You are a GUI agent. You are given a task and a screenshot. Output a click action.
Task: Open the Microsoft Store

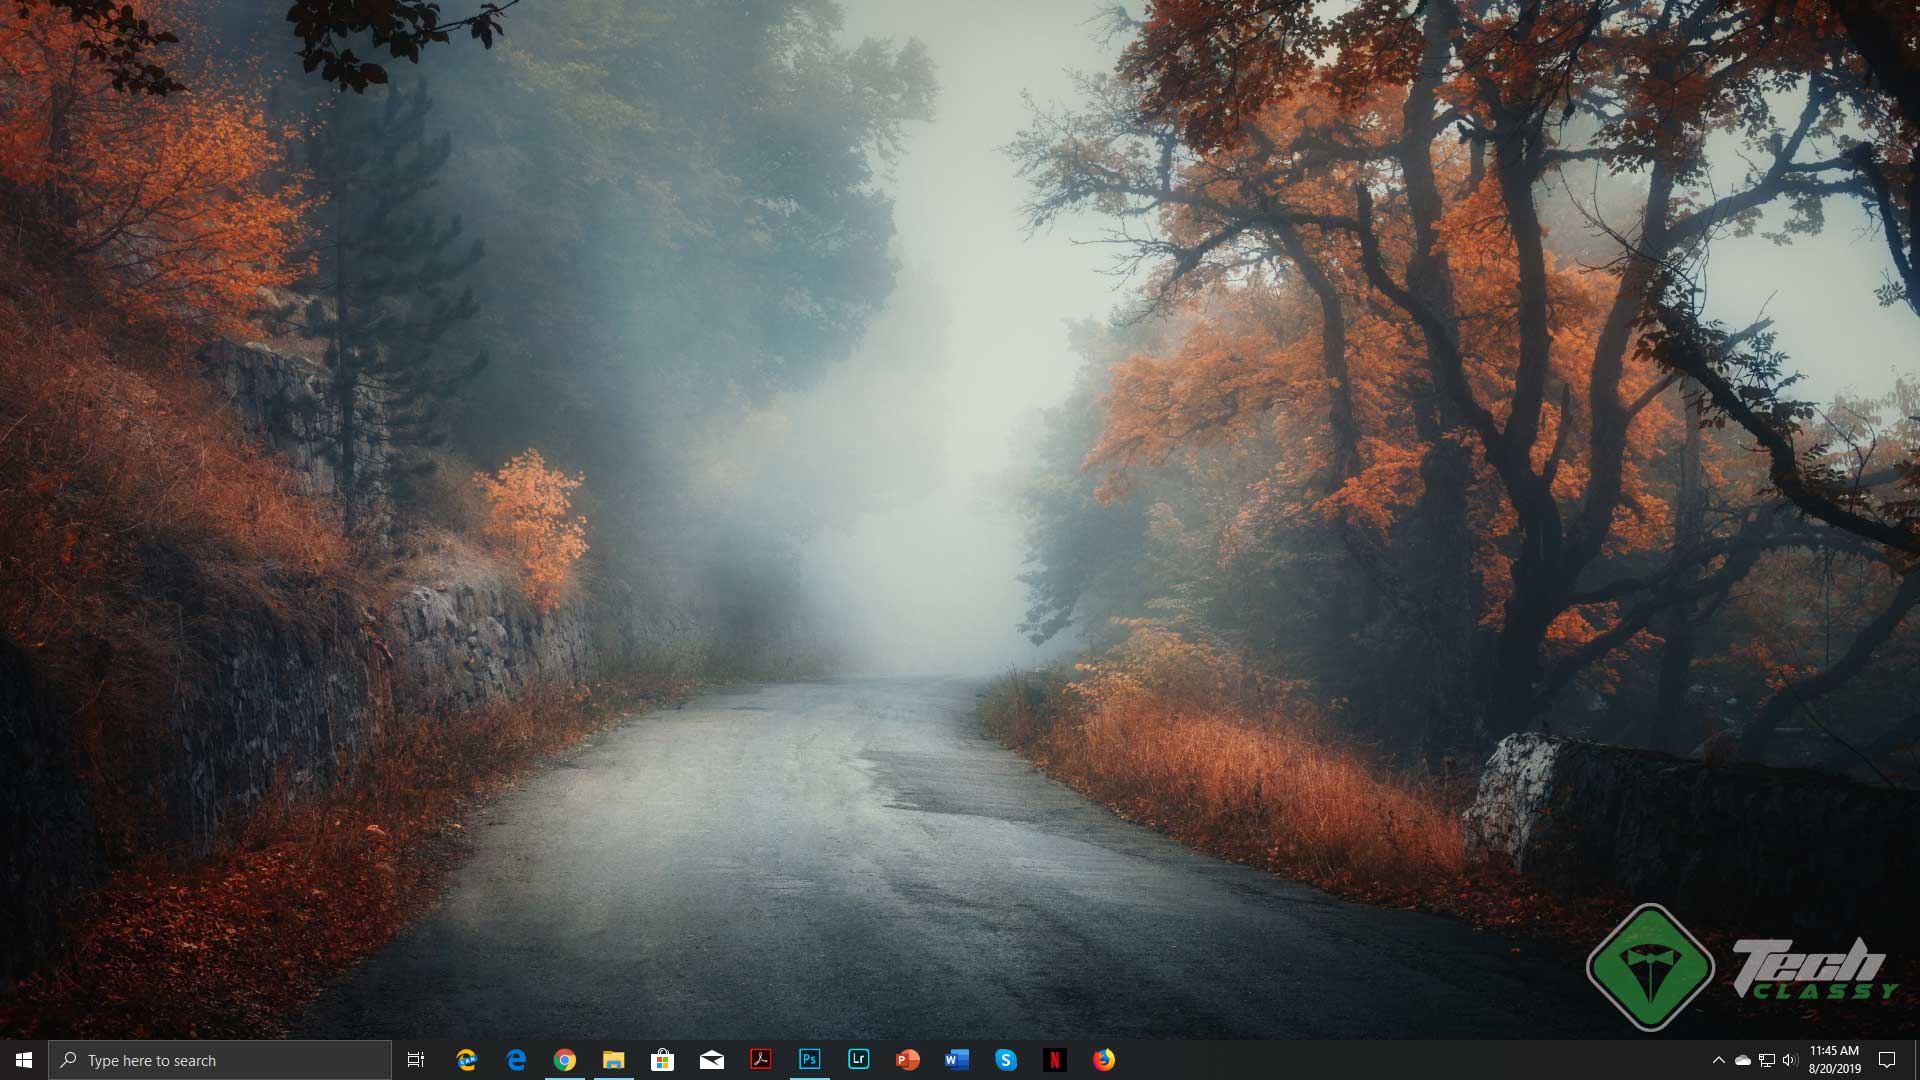coord(662,1060)
